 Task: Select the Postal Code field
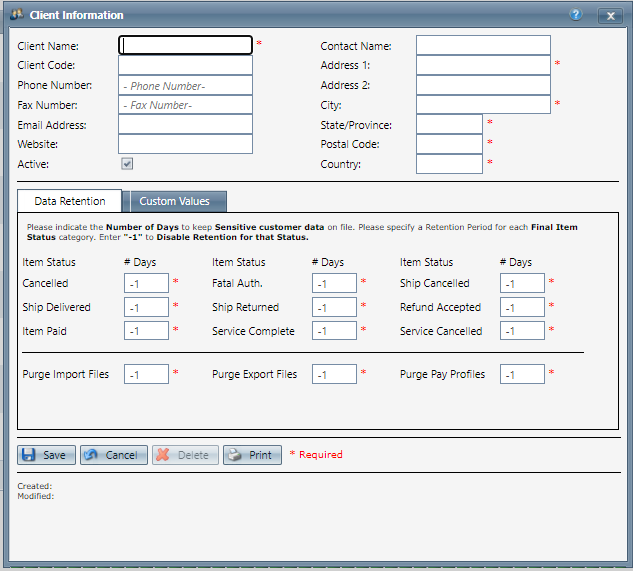(449, 144)
